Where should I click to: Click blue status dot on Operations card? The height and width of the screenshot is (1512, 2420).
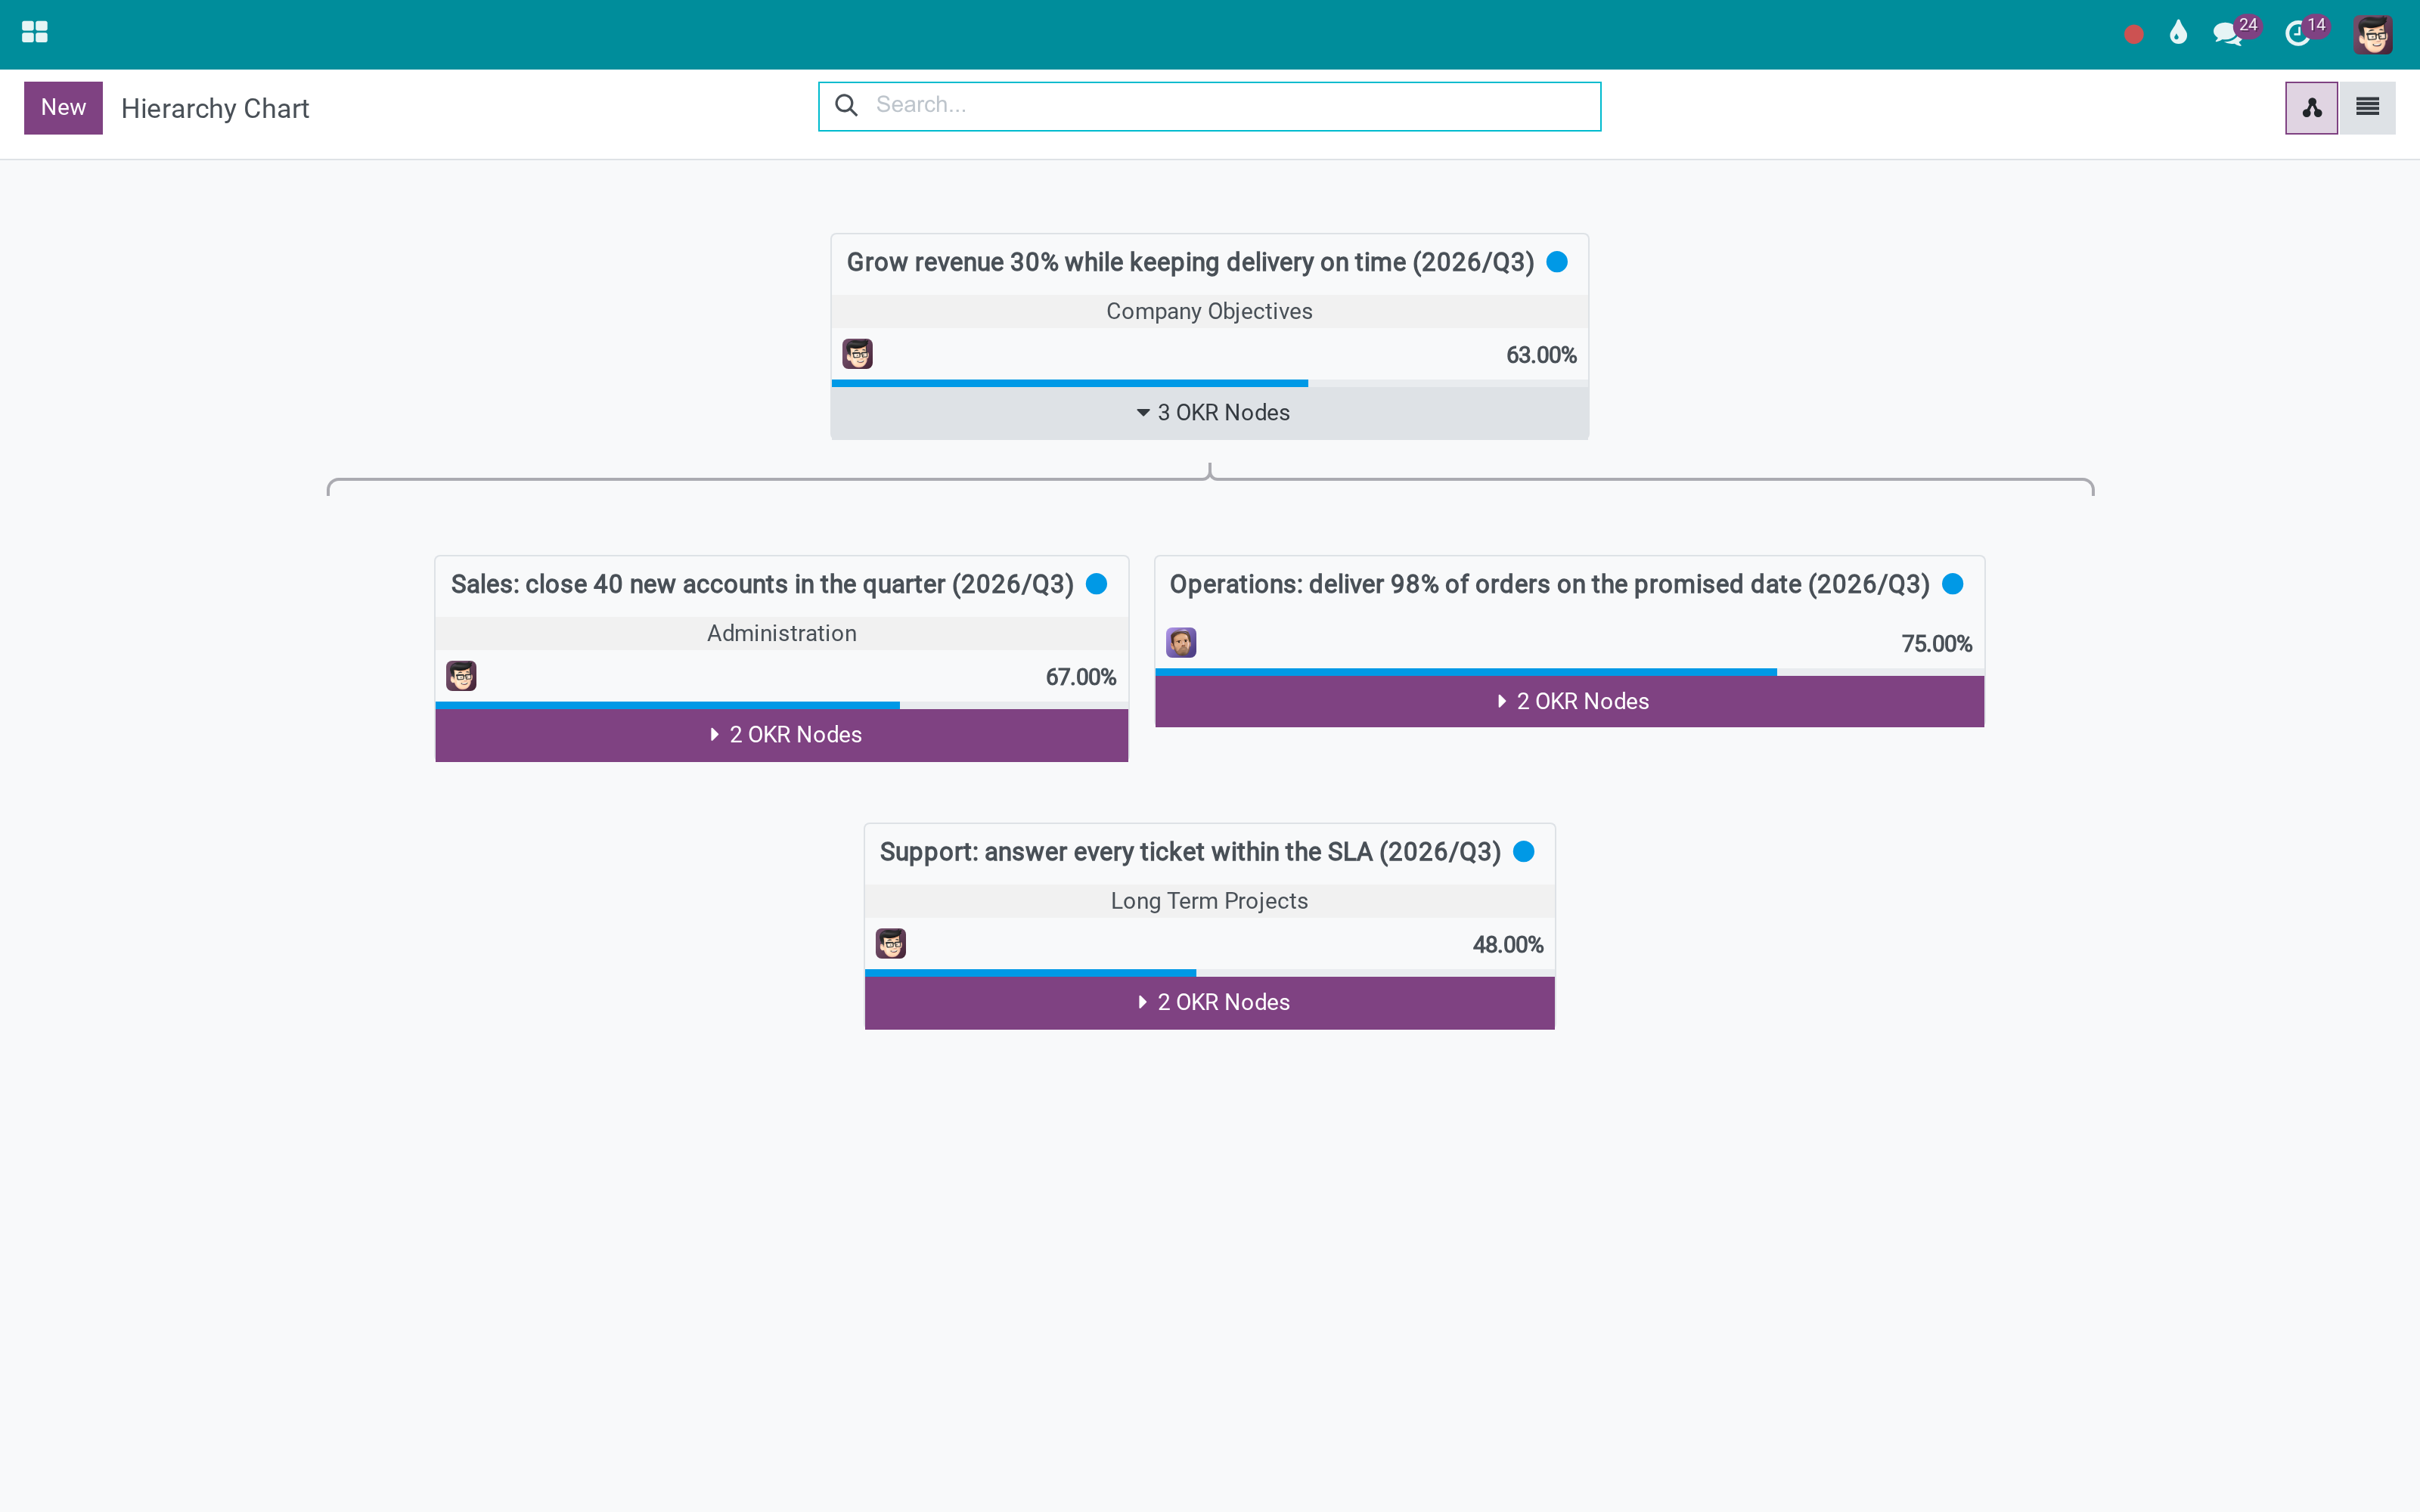pyautogui.click(x=1953, y=584)
